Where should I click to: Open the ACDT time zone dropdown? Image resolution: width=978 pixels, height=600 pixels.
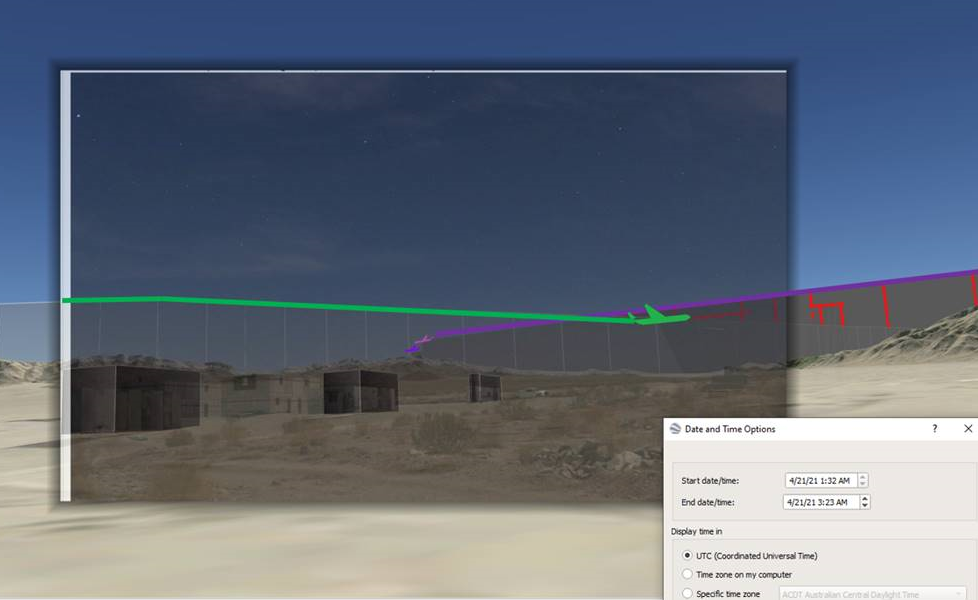click(x=872, y=594)
